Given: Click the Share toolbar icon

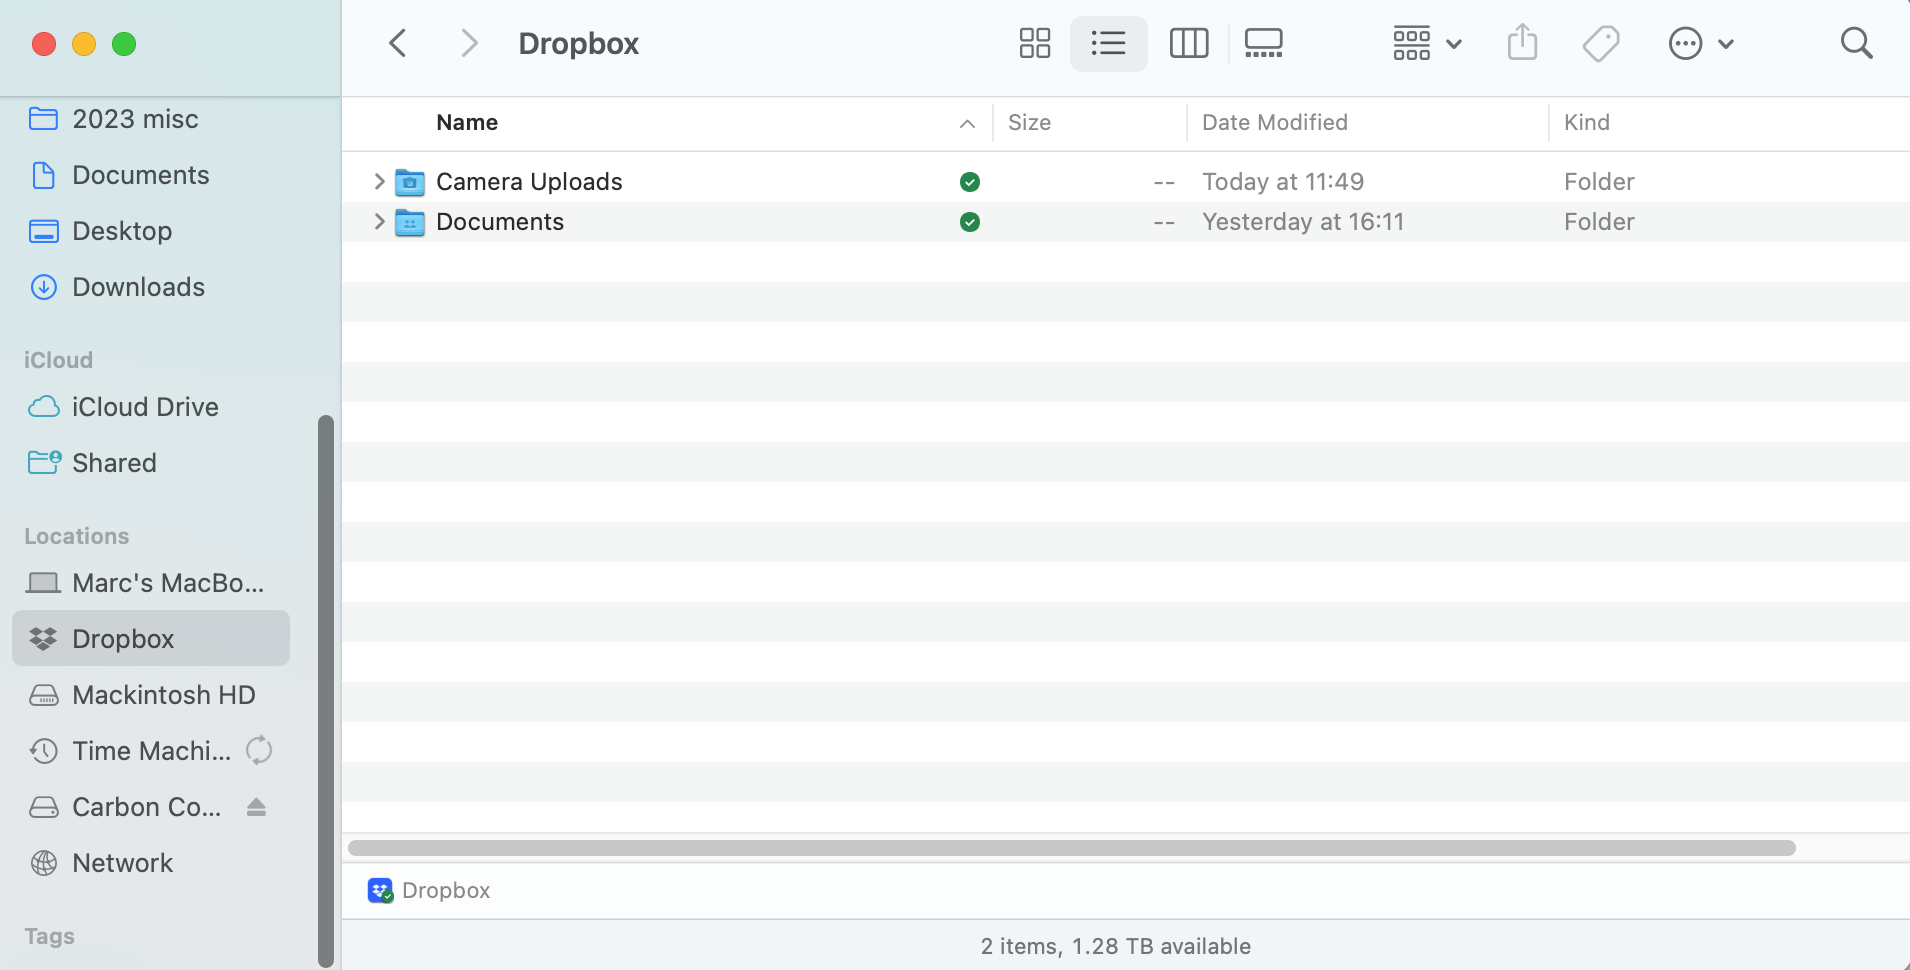Looking at the screenshot, I should (1522, 43).
